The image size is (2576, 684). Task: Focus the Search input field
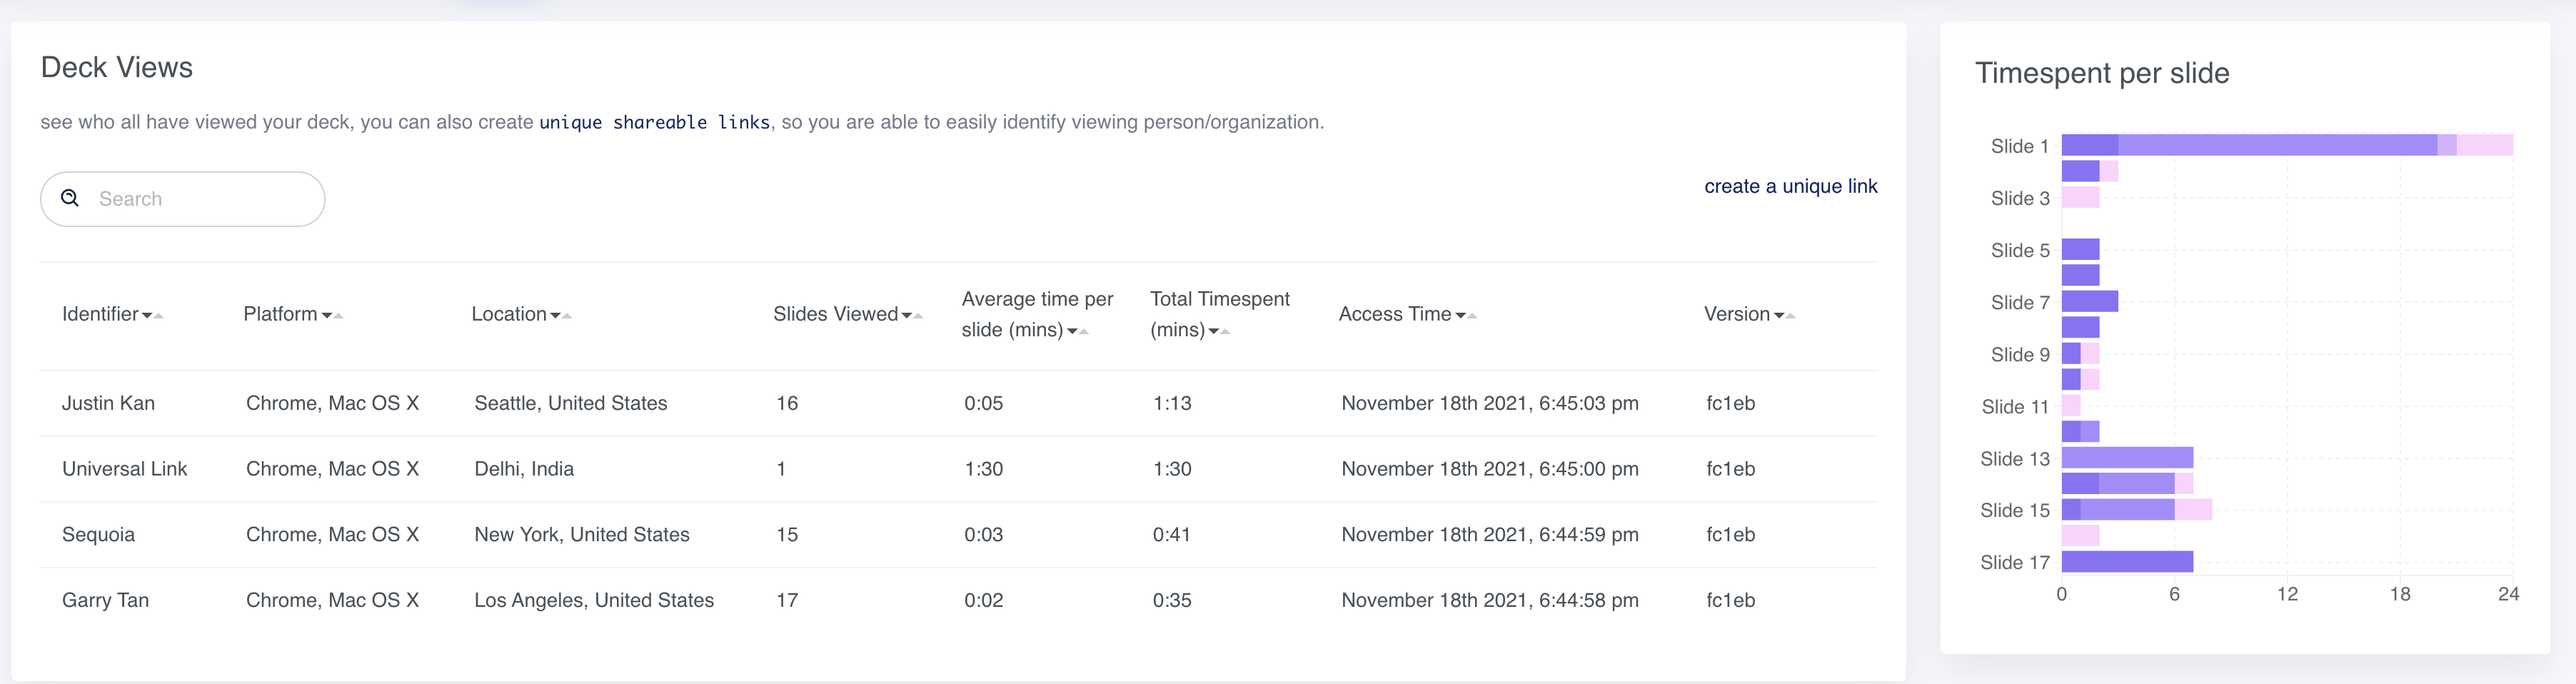(200, 199)
